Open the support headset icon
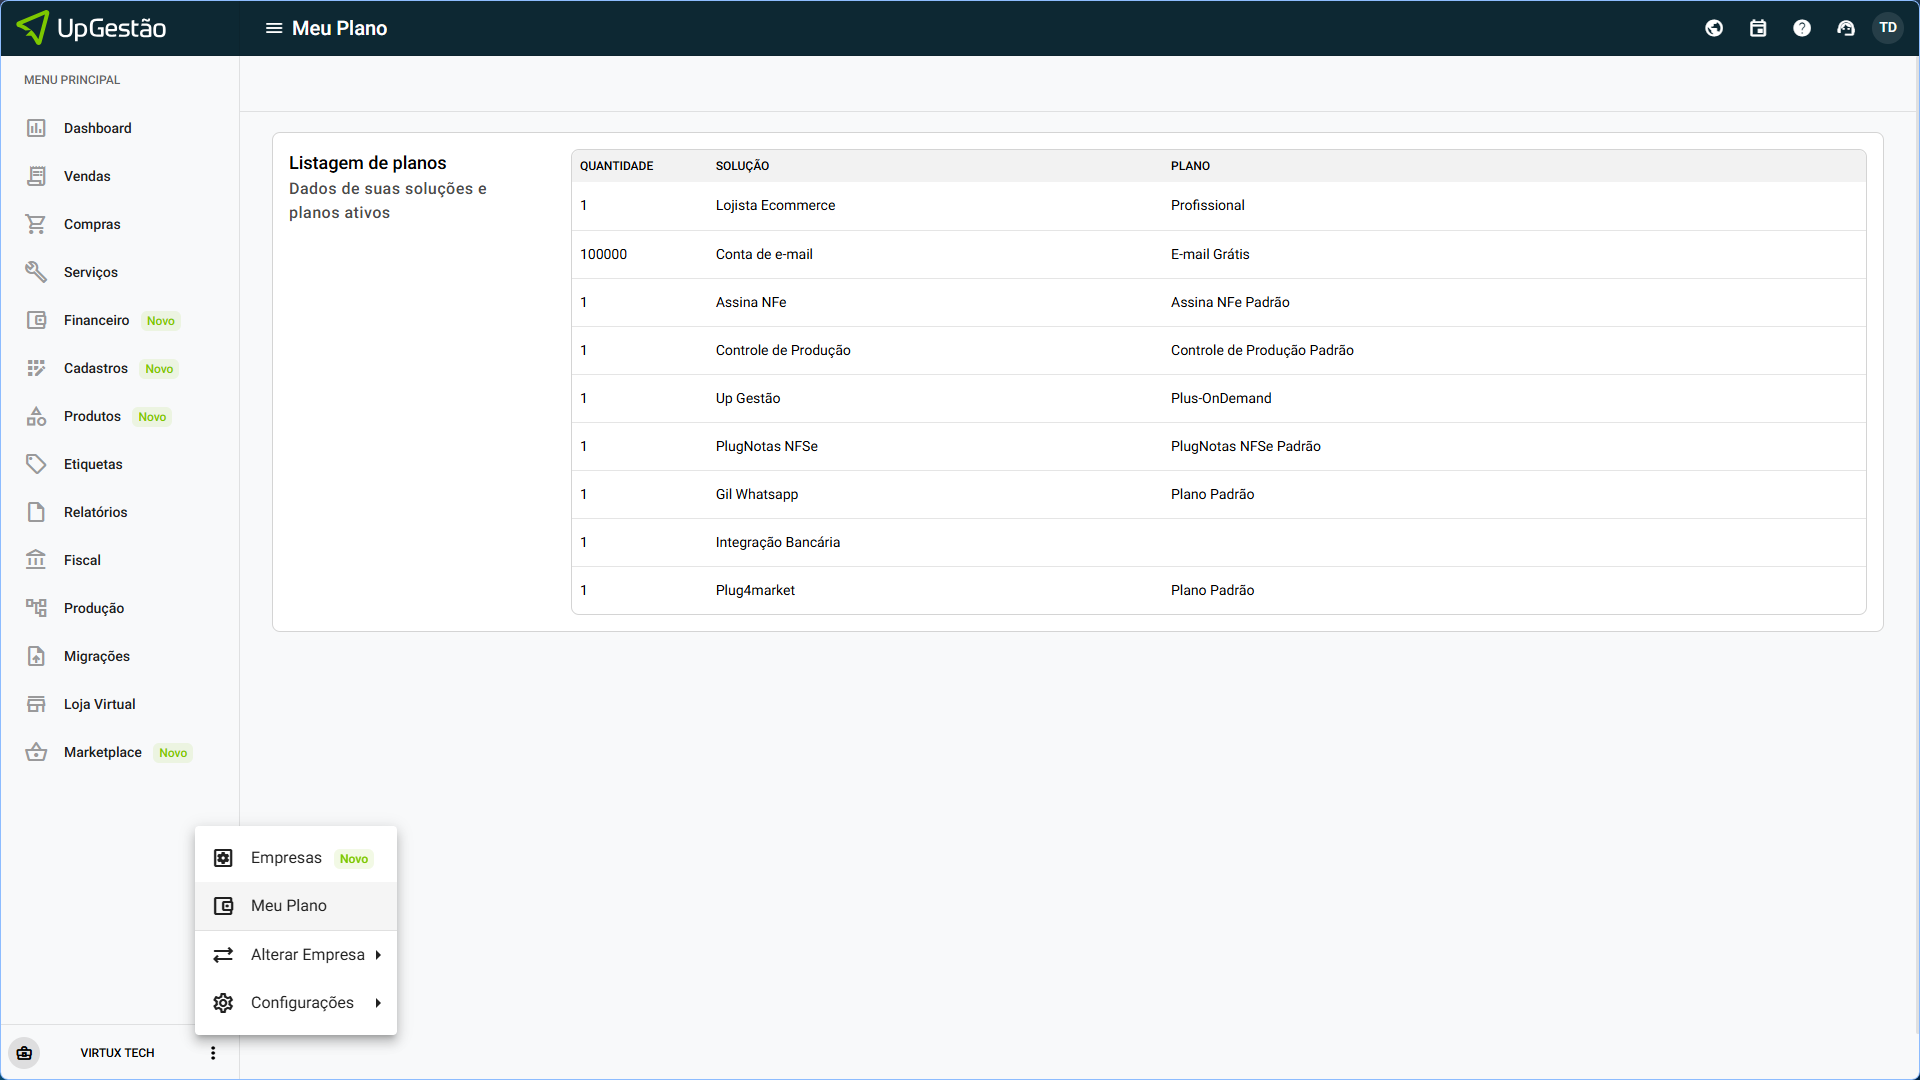This screenshot has width=1920, height=1080. [1846, 28]
